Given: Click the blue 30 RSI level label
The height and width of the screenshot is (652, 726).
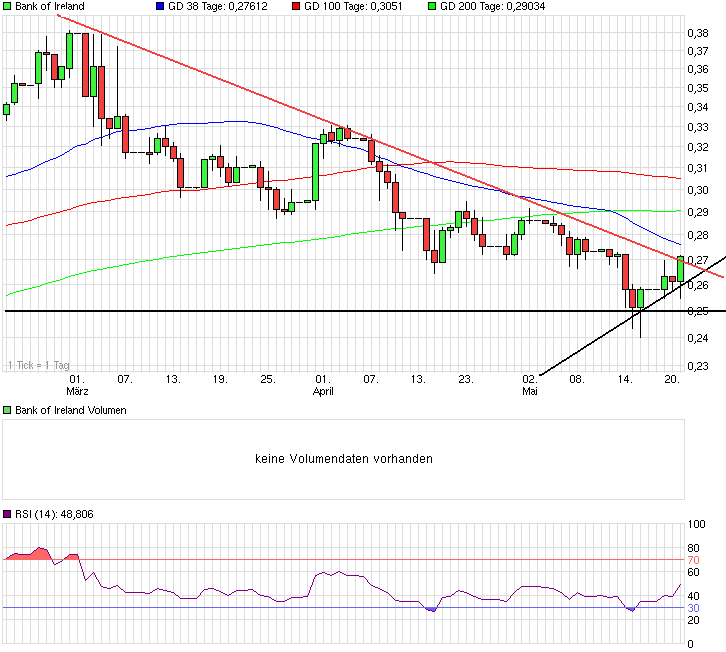Looking at the screenshot, I should coord(691,607).
